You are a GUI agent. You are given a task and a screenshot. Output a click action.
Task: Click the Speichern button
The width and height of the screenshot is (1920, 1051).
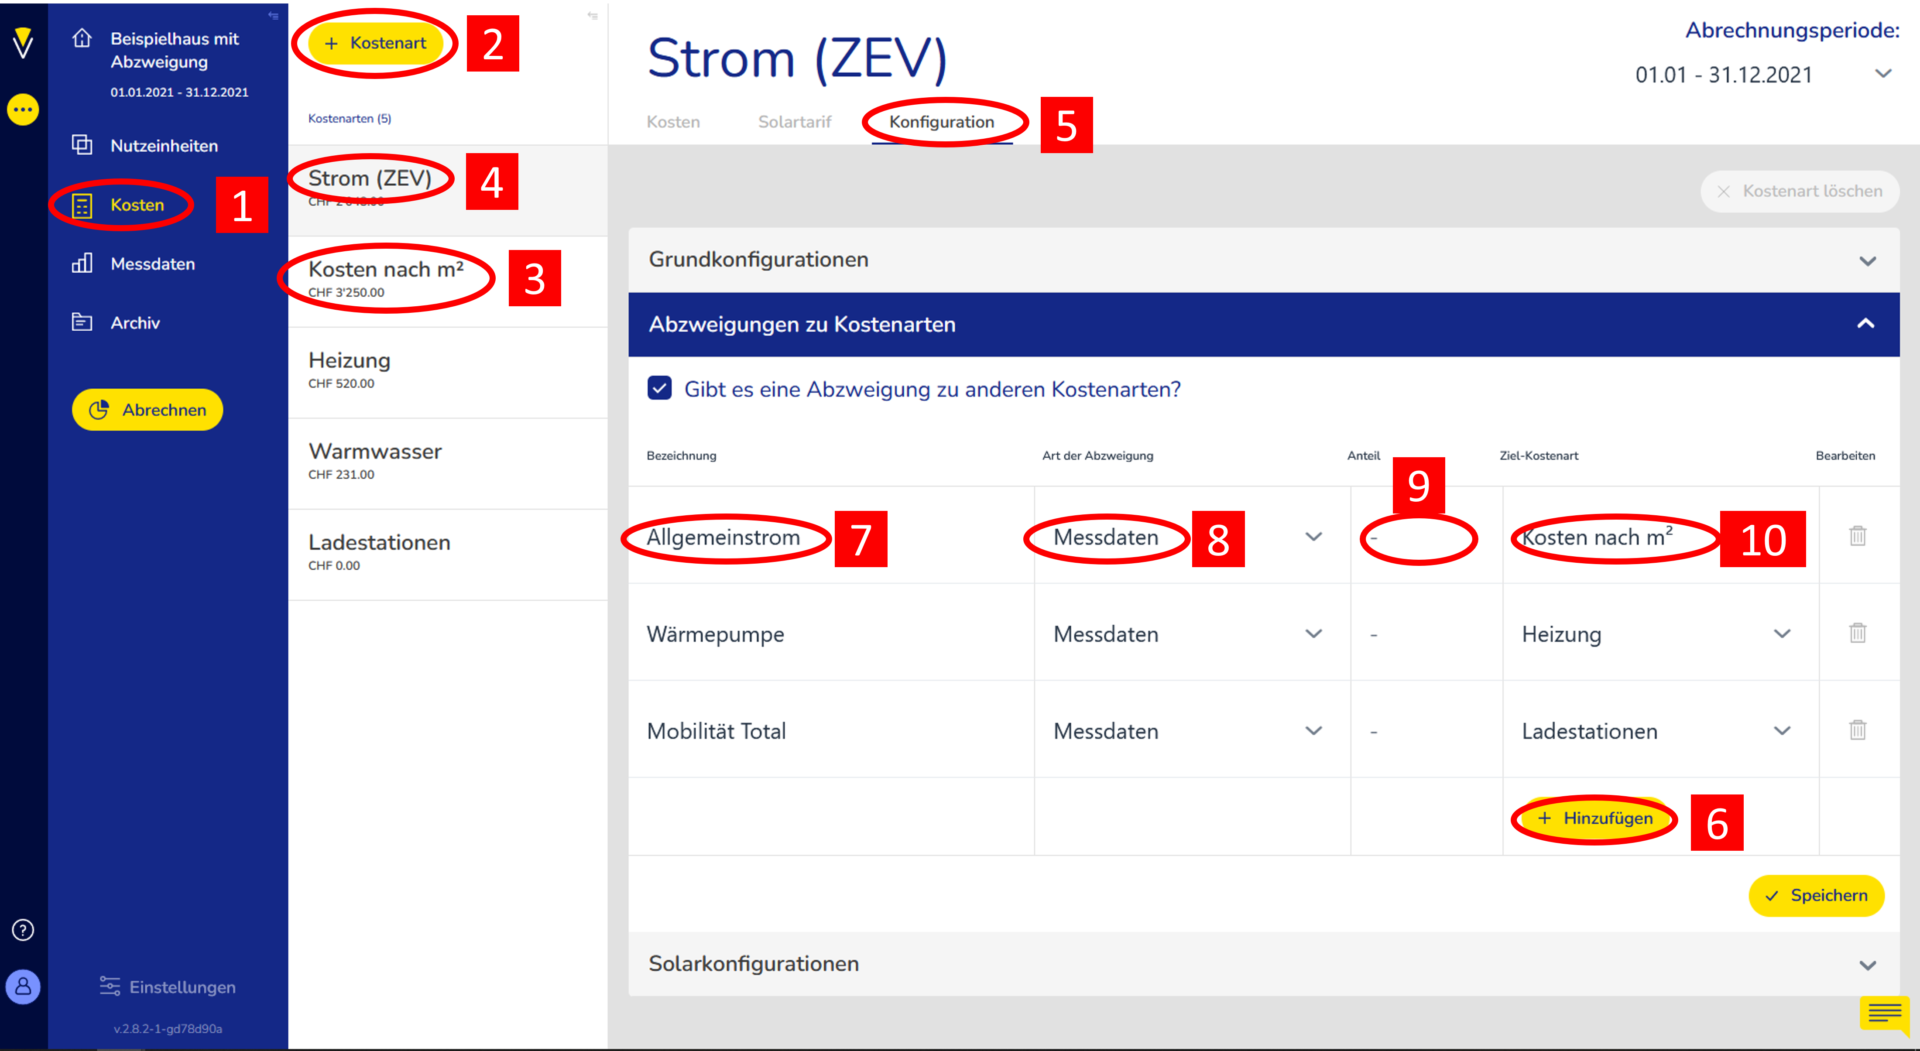point(1817,895)
